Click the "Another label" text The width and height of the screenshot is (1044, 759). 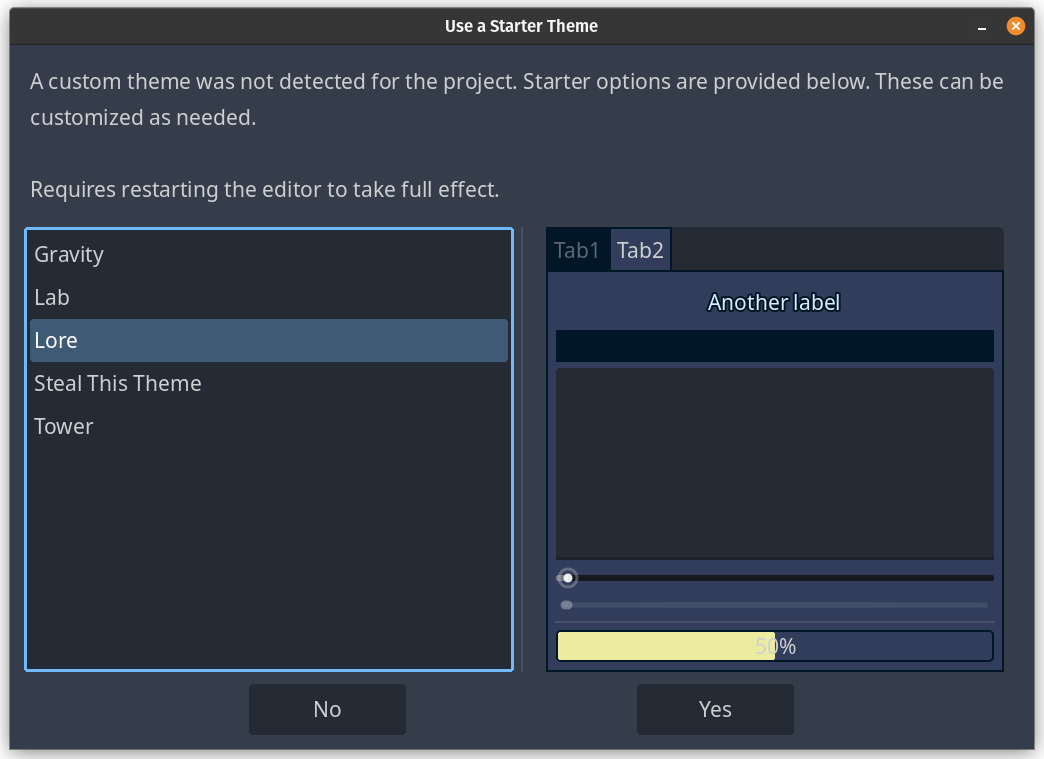(774, 302)
